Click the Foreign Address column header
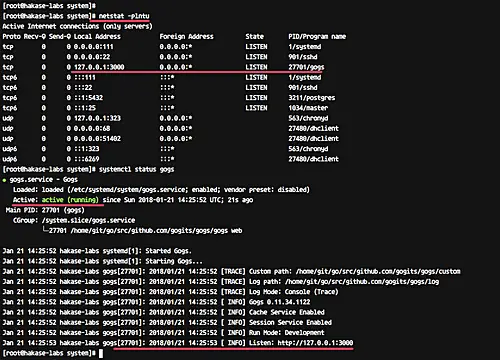The height and width of the screenshot is (360, 500). pyautogui.click(x=186, y=36)
